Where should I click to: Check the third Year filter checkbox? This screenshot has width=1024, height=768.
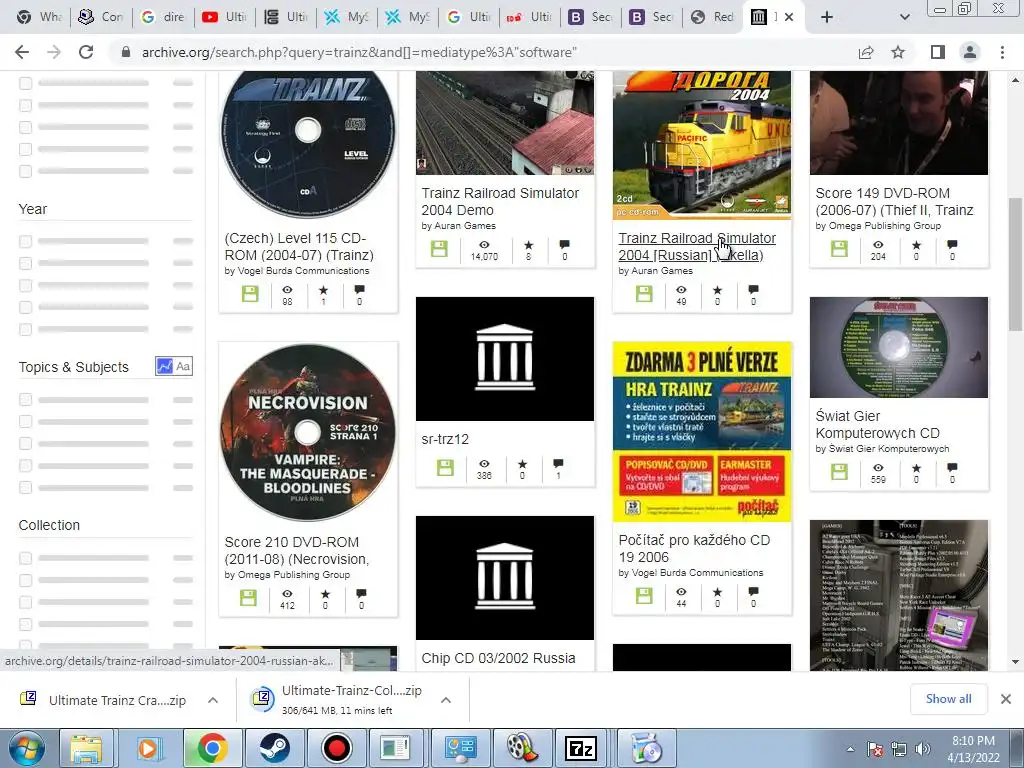click(25, 285)
